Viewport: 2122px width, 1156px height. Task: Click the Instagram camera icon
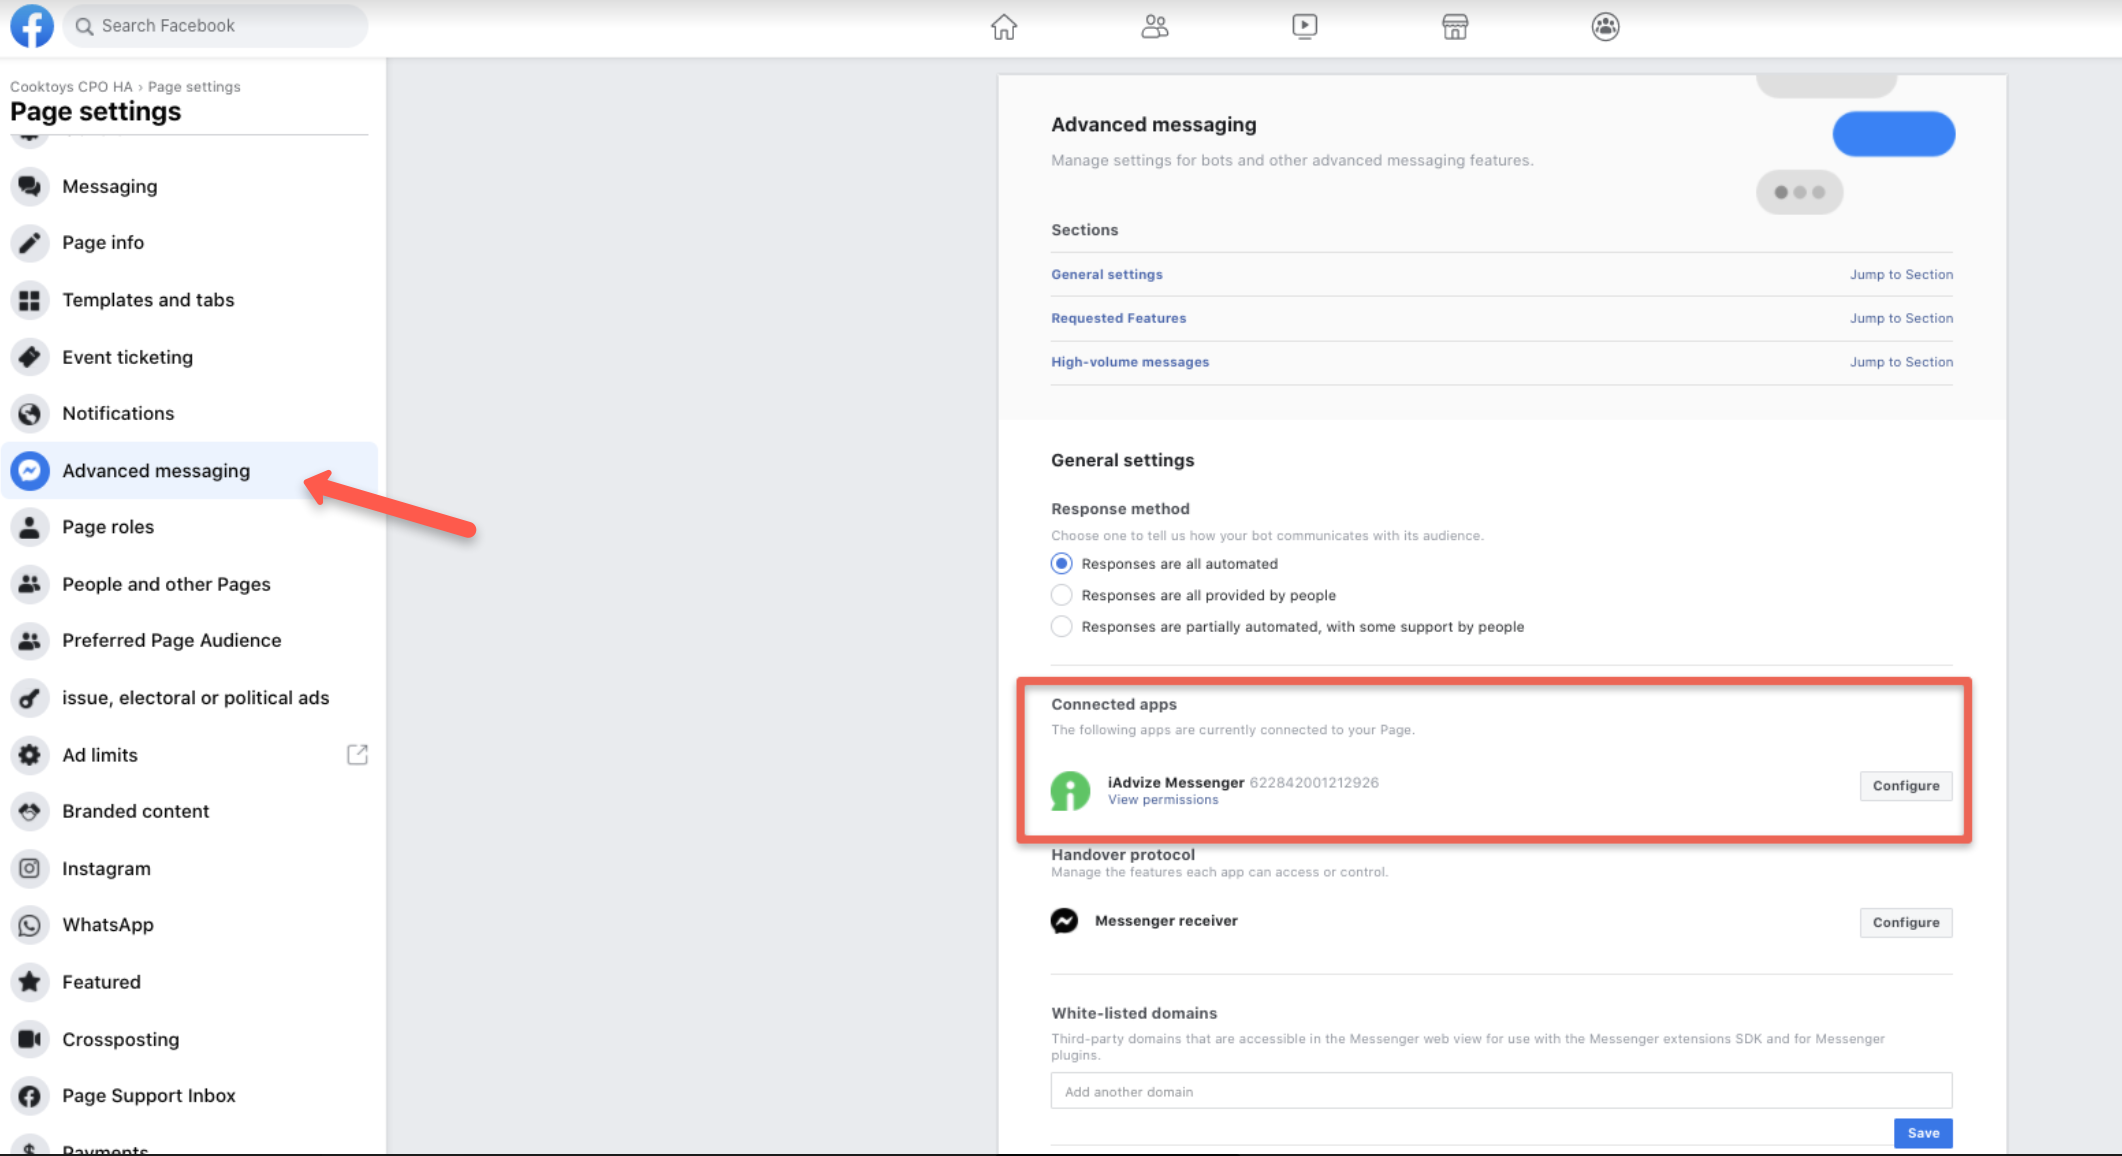pos(30,868)
